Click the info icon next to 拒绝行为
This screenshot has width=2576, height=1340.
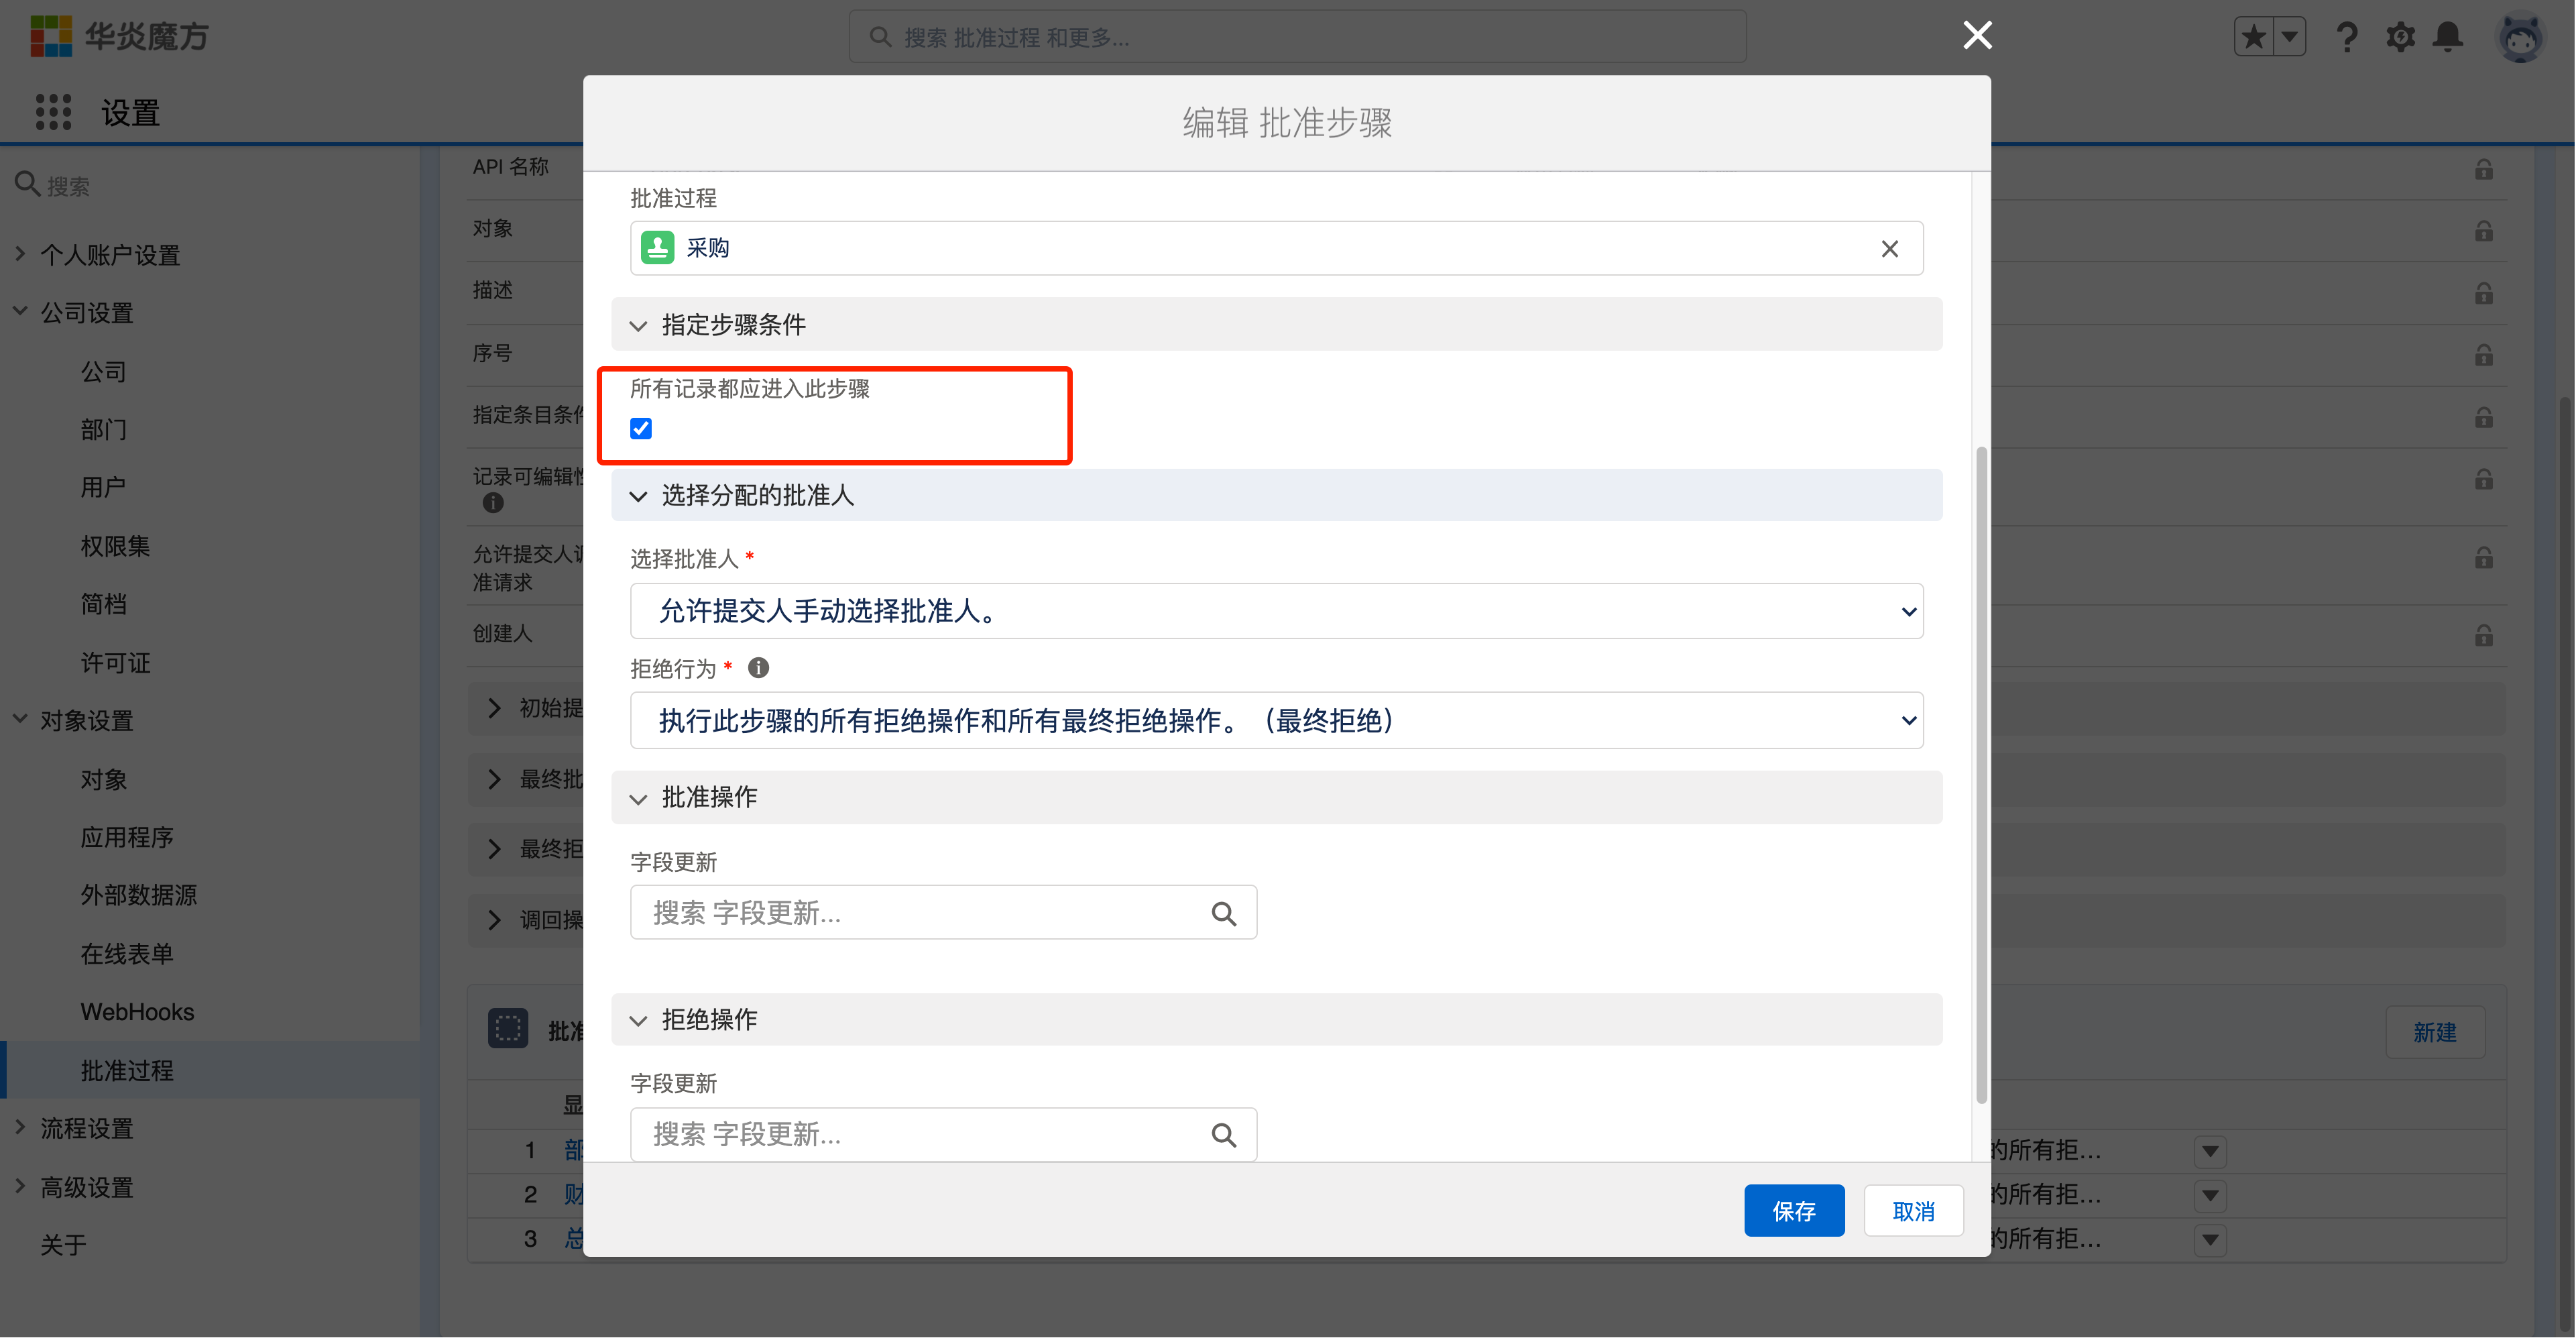pos(758,667)
